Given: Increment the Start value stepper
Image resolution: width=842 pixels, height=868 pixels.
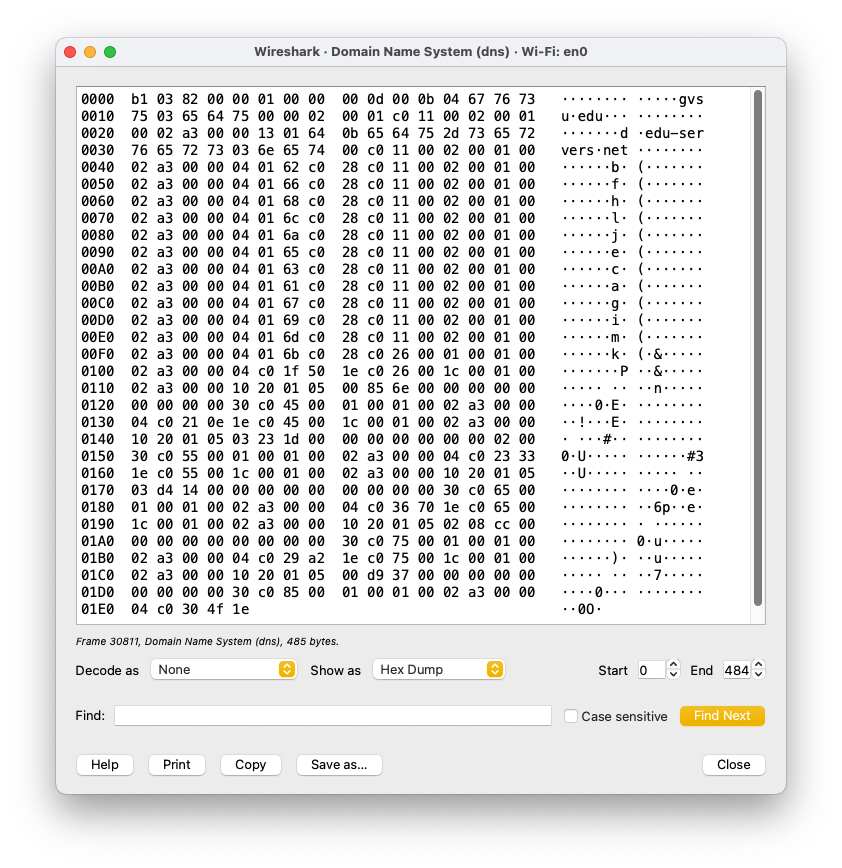Looking at the screenshot, I should (x=673, y=665).
